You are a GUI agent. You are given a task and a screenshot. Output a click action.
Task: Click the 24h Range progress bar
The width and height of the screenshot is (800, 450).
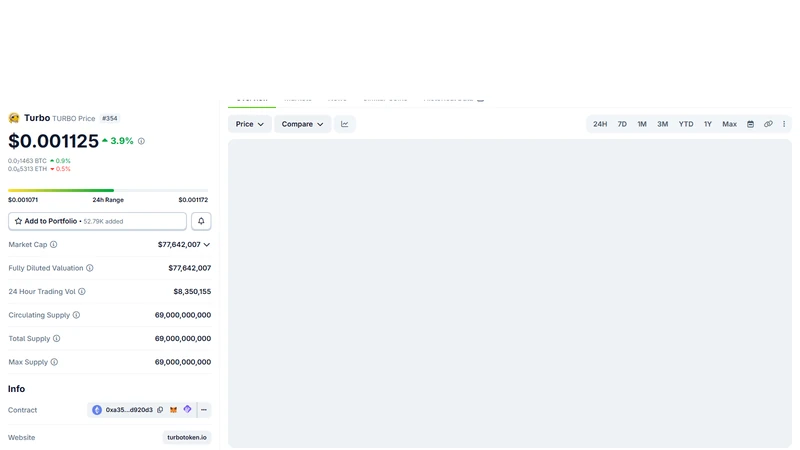(x=108, y=190)
